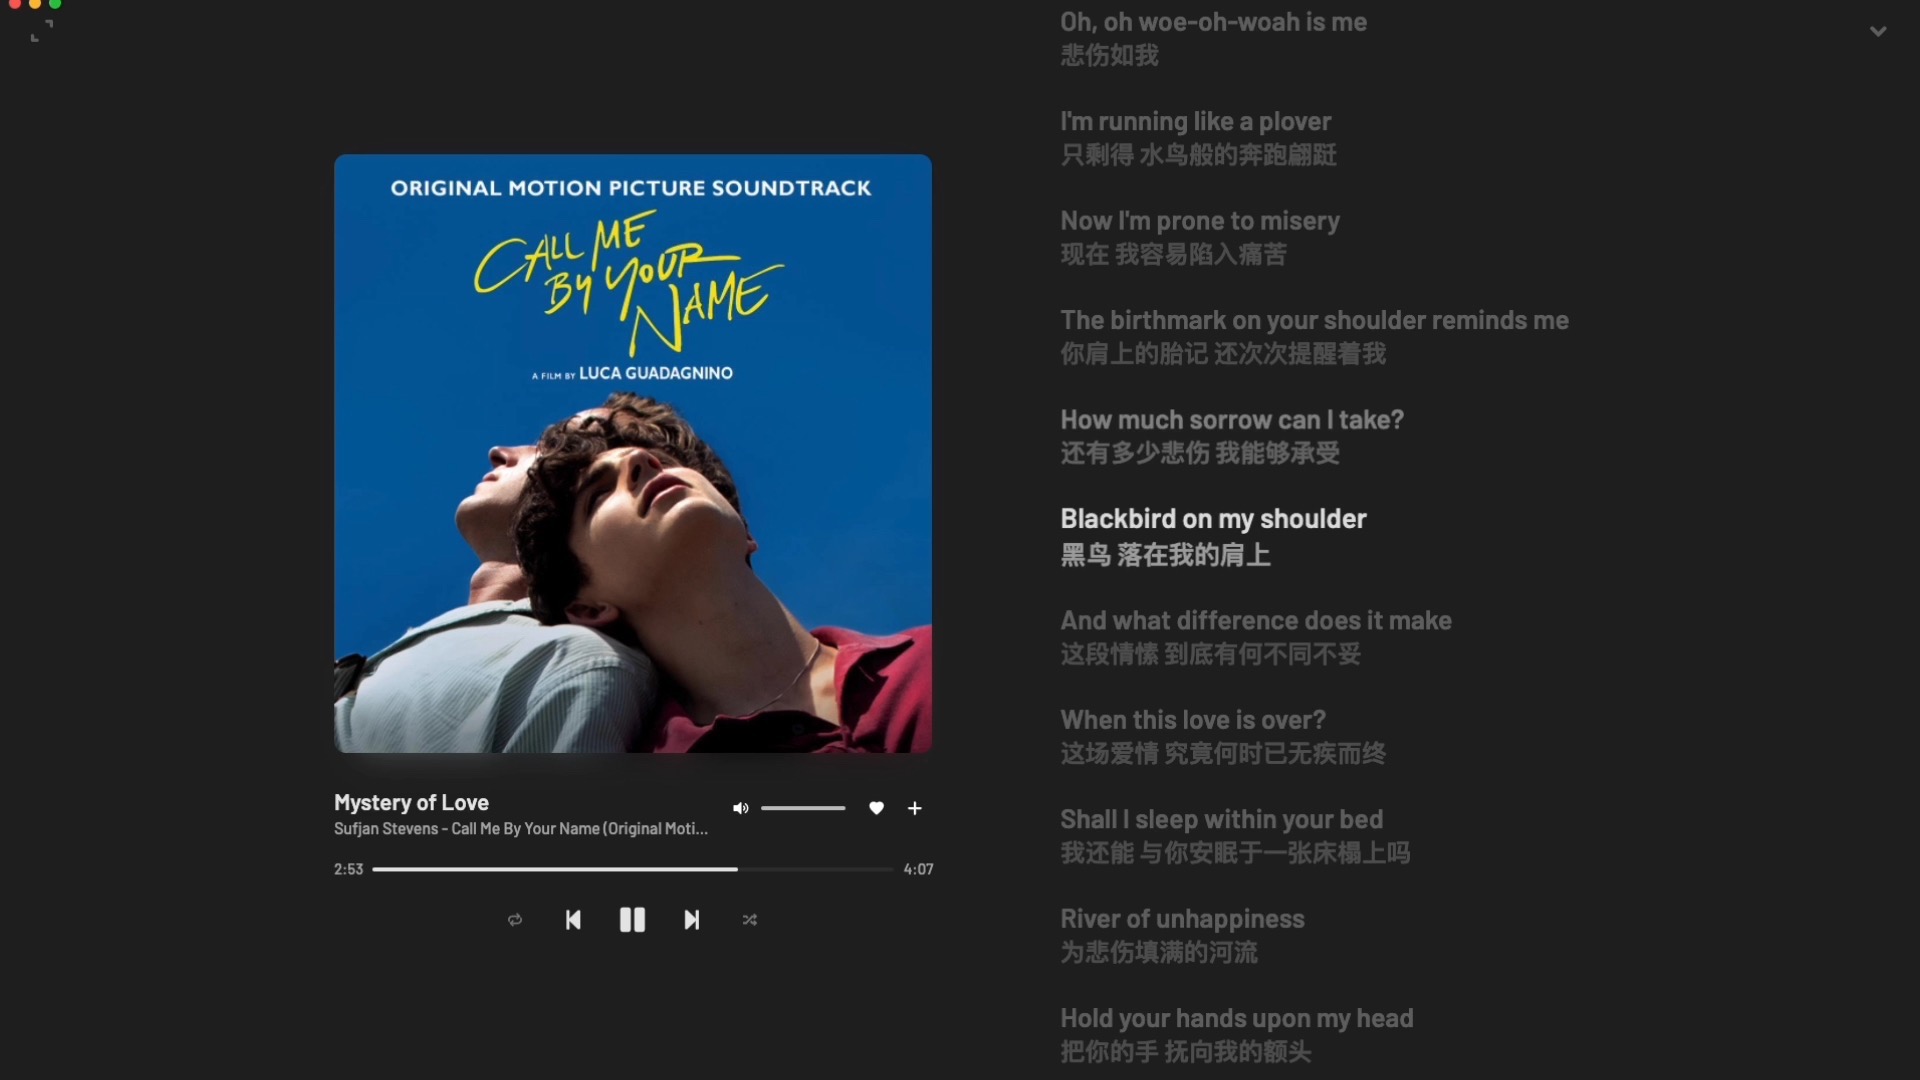
Task: Jump to lyric 'How much sorrow can I take?'
Action: (x=1232, y=420)
